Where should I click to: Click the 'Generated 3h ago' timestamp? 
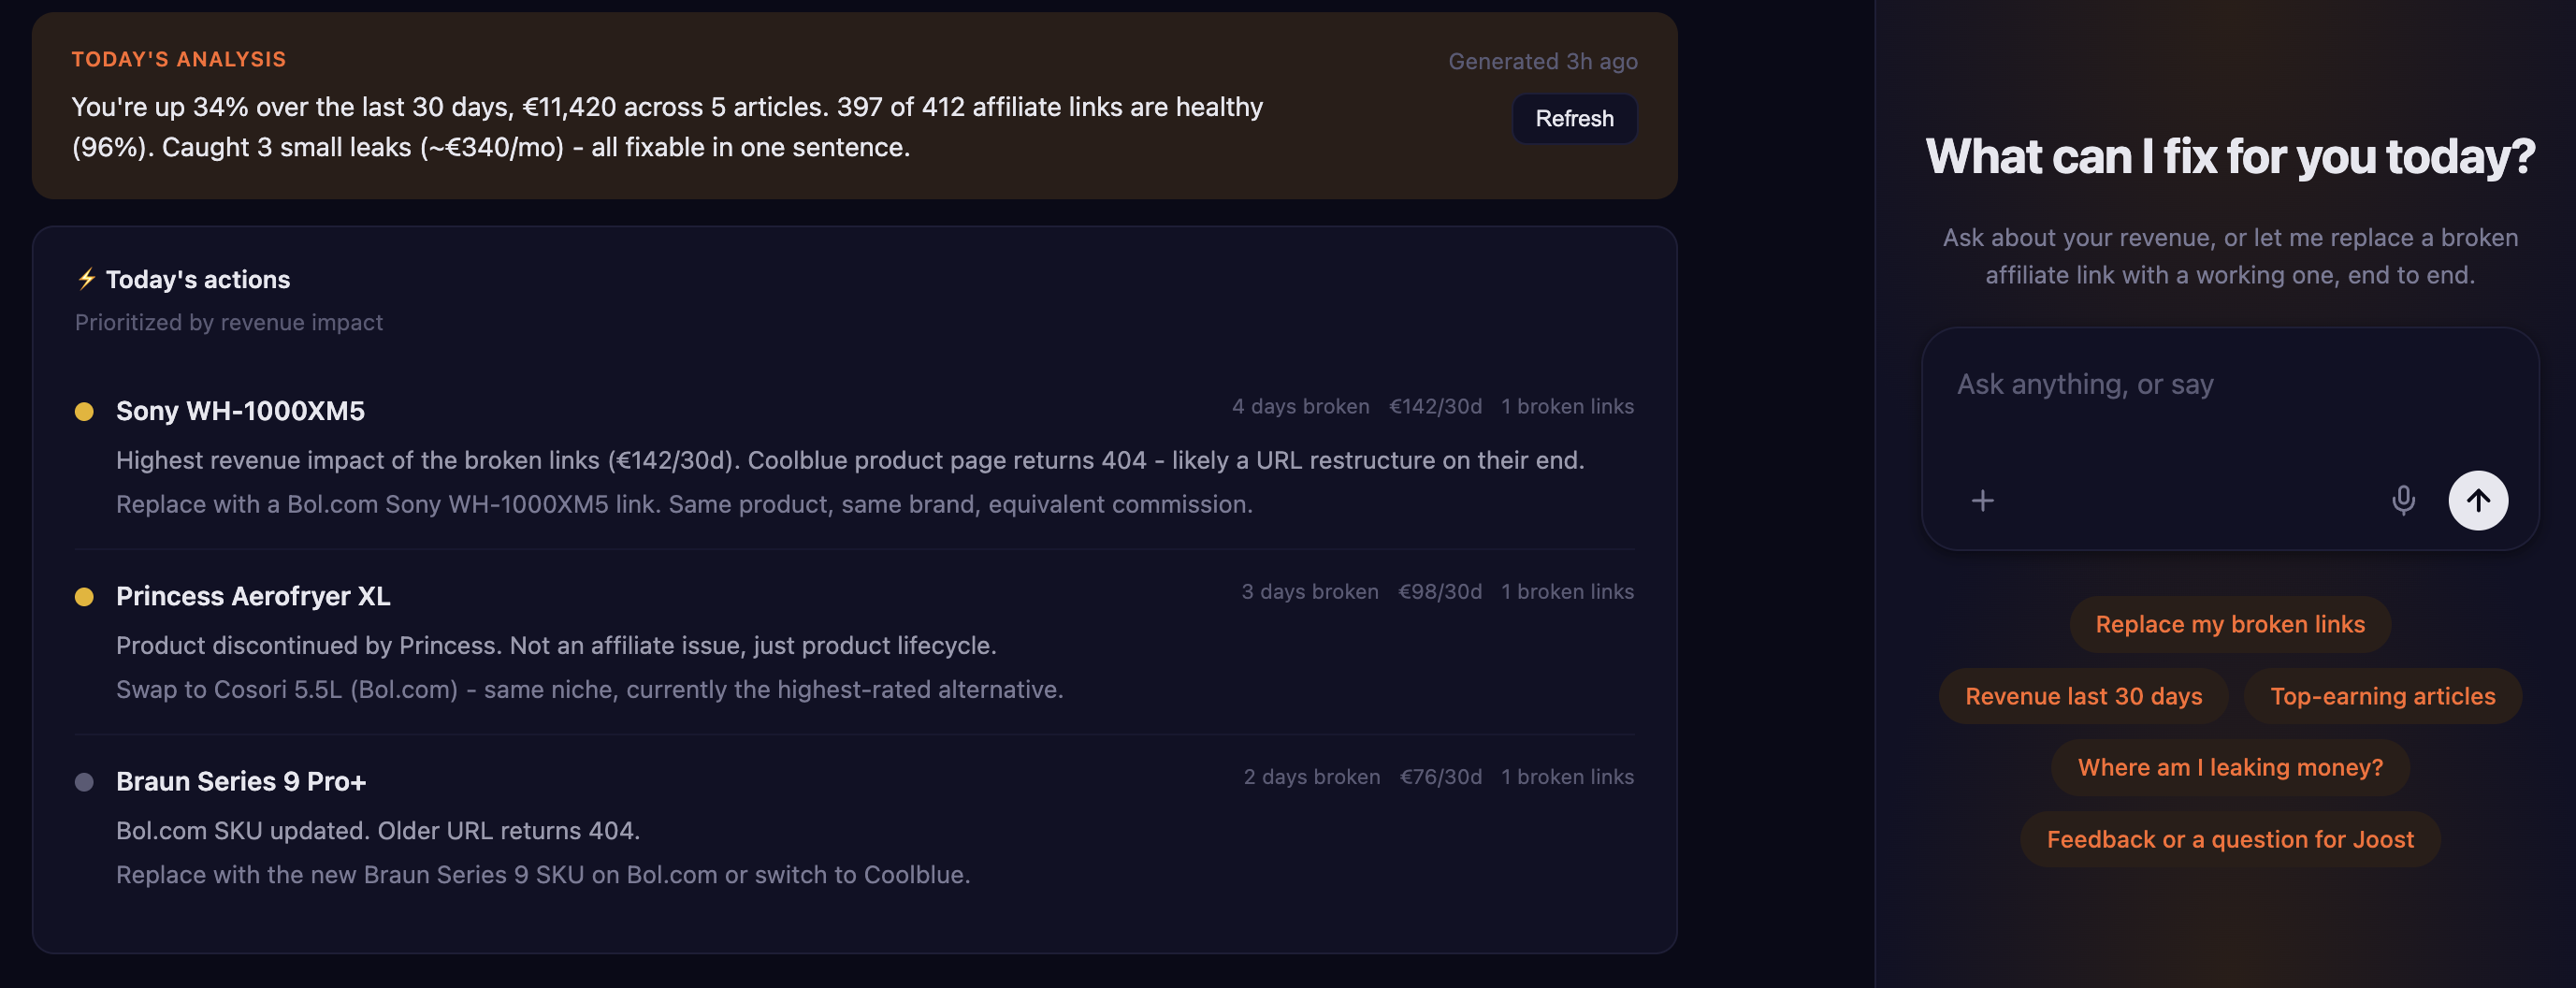click(x=1542, y=61)
